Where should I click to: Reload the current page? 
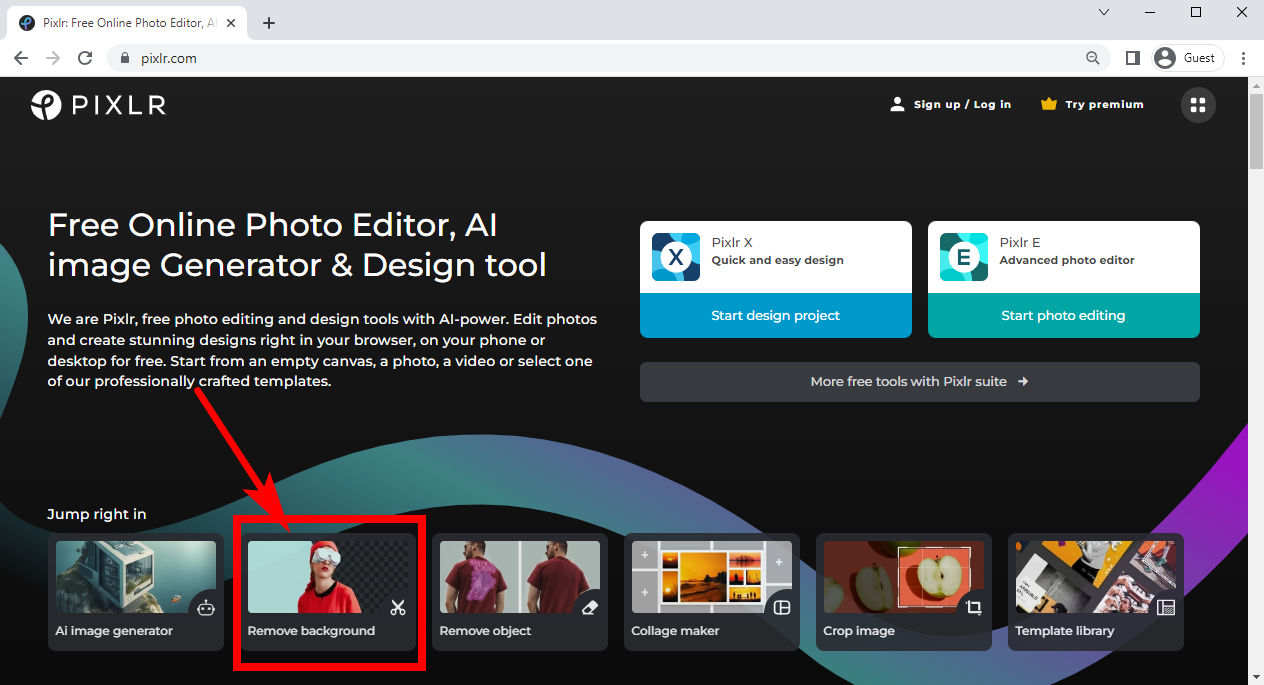coord(85,58)
